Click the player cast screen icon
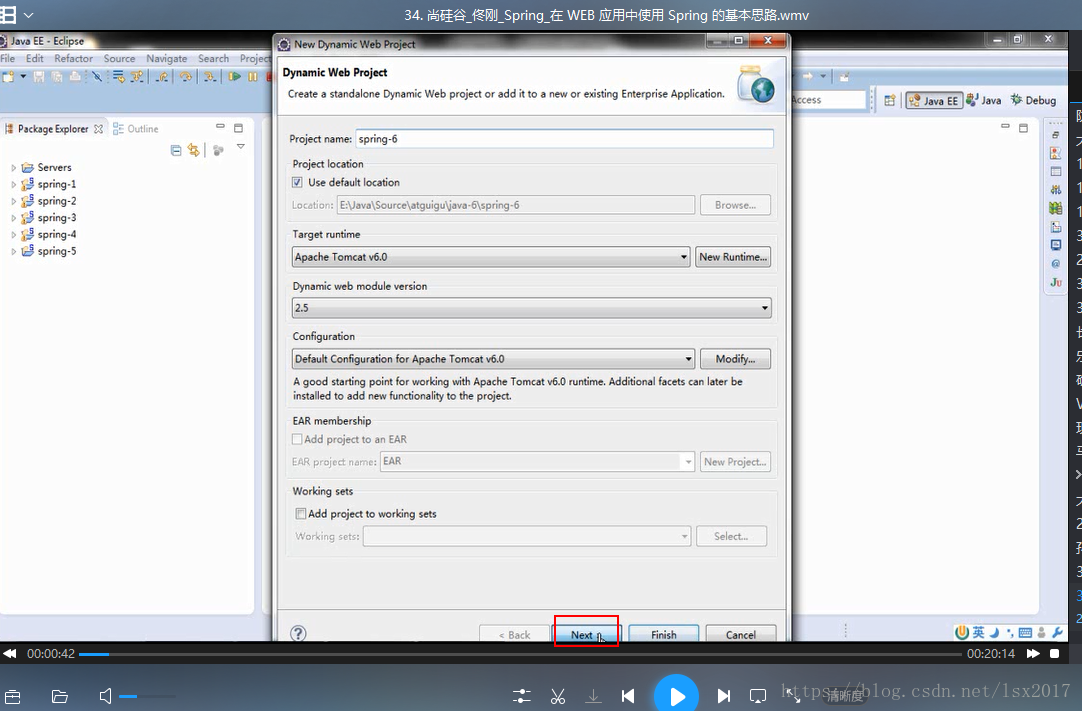Viewport: 1082px width, 711px height. coord(758,696)
